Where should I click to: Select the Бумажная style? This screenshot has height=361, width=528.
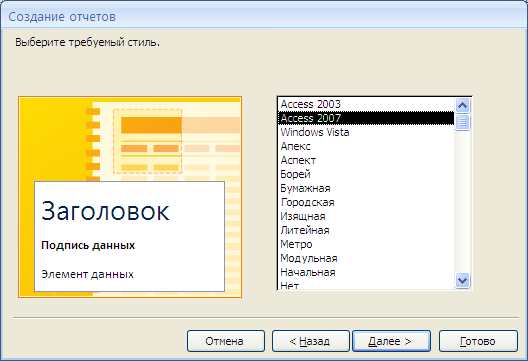click(366, 188)
